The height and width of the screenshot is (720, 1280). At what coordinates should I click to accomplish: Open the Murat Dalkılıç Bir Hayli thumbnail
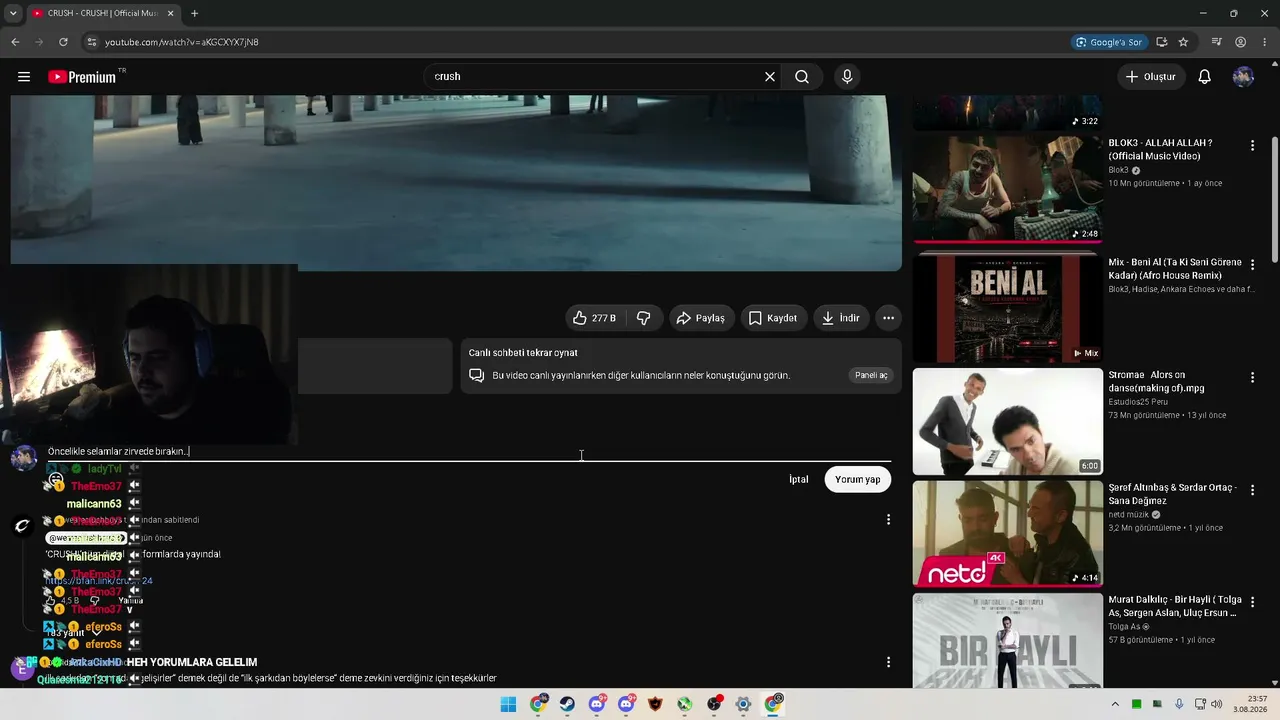point(1008,640)
